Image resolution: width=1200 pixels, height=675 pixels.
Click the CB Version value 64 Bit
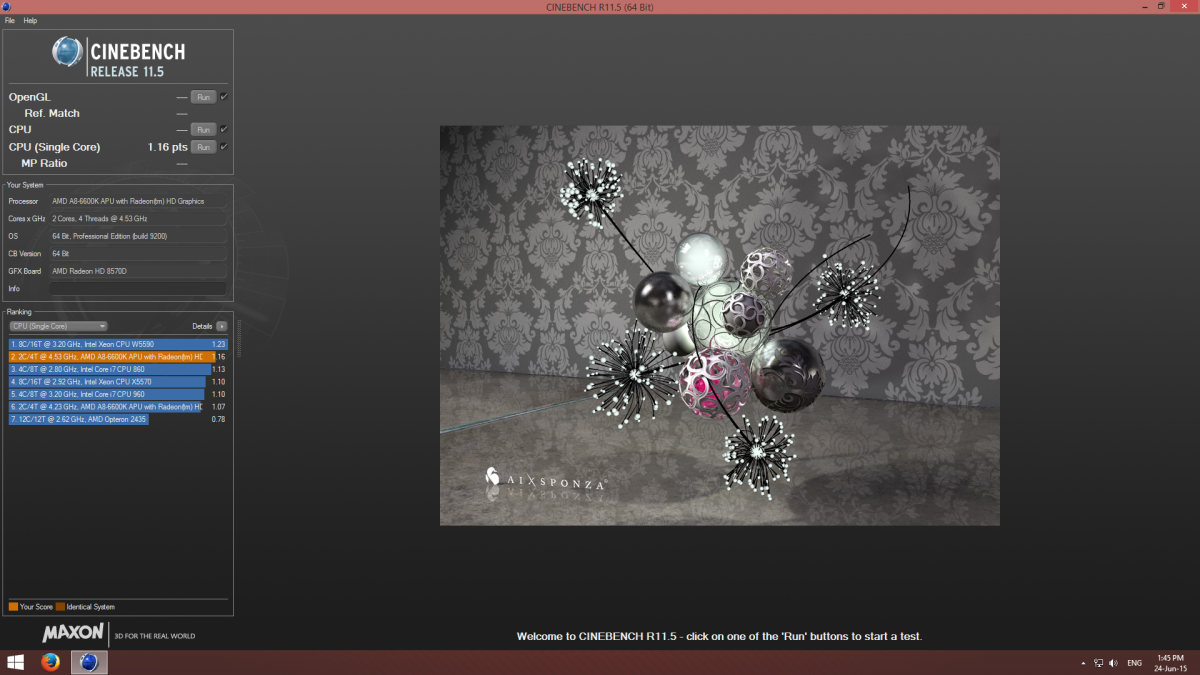point(138,253)
